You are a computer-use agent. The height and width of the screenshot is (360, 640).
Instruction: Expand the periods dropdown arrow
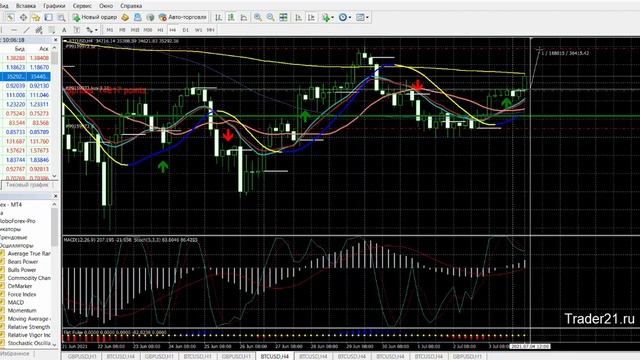350,17
